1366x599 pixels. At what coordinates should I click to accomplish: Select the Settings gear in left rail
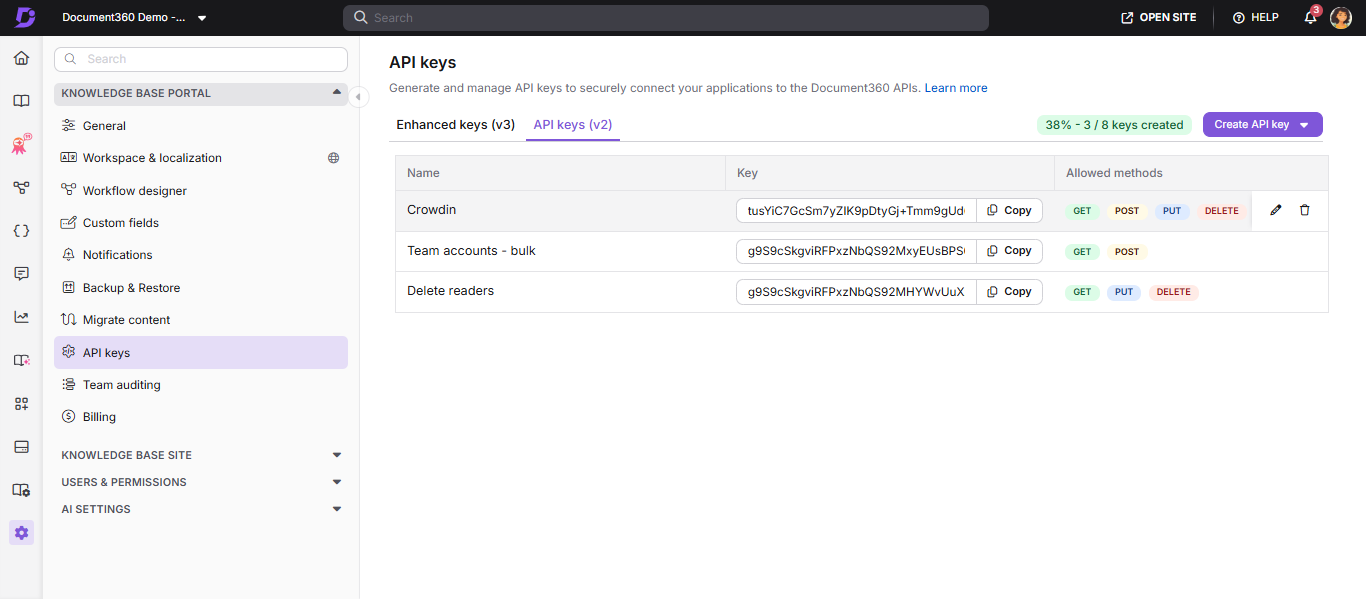21,533
